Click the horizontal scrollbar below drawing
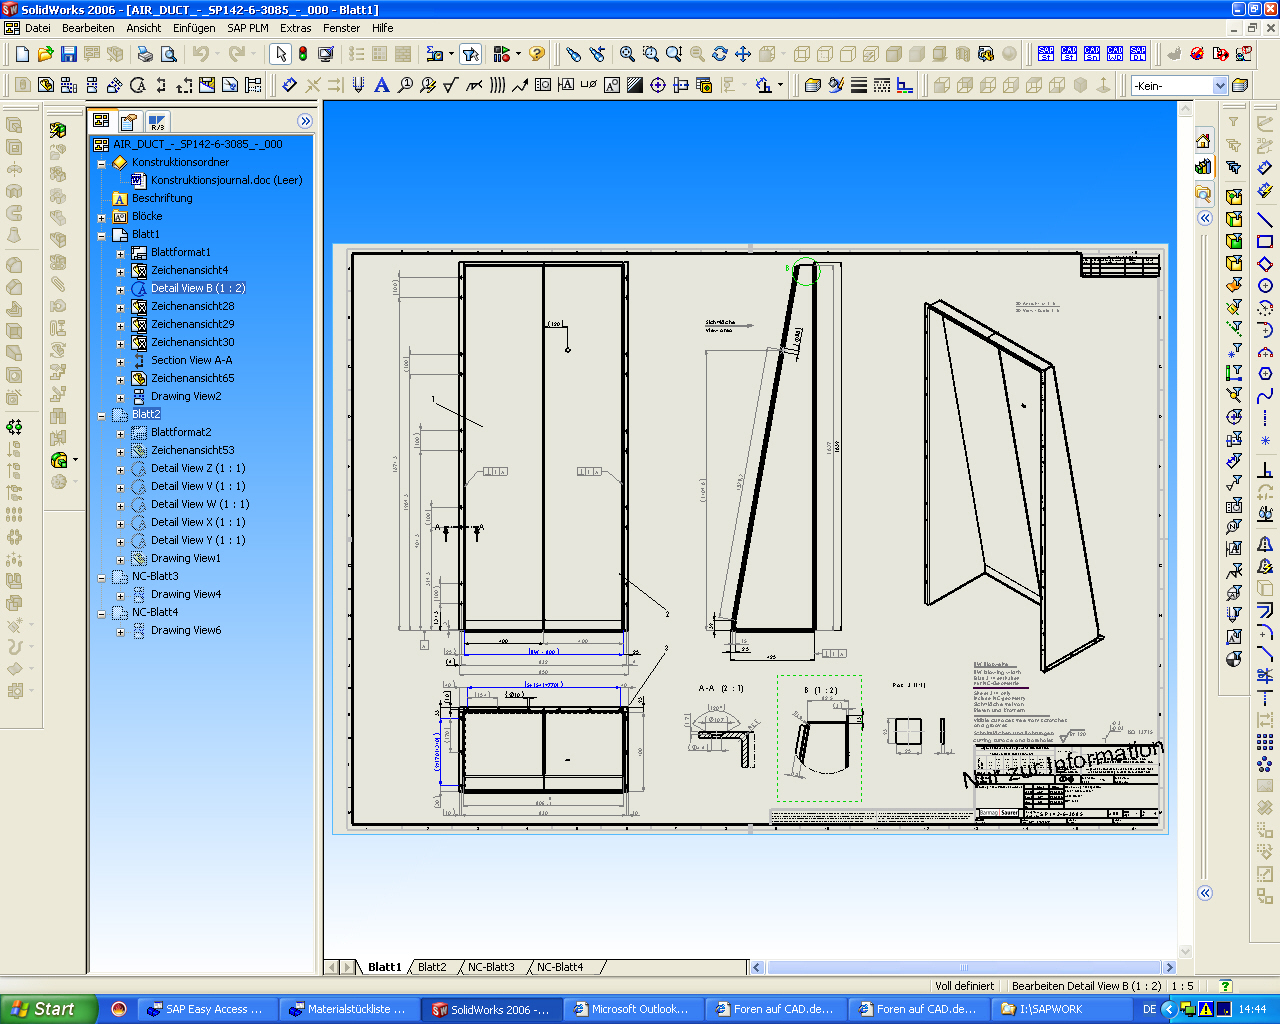Viewport: 1280px width, 1024px height. point(963,967)
